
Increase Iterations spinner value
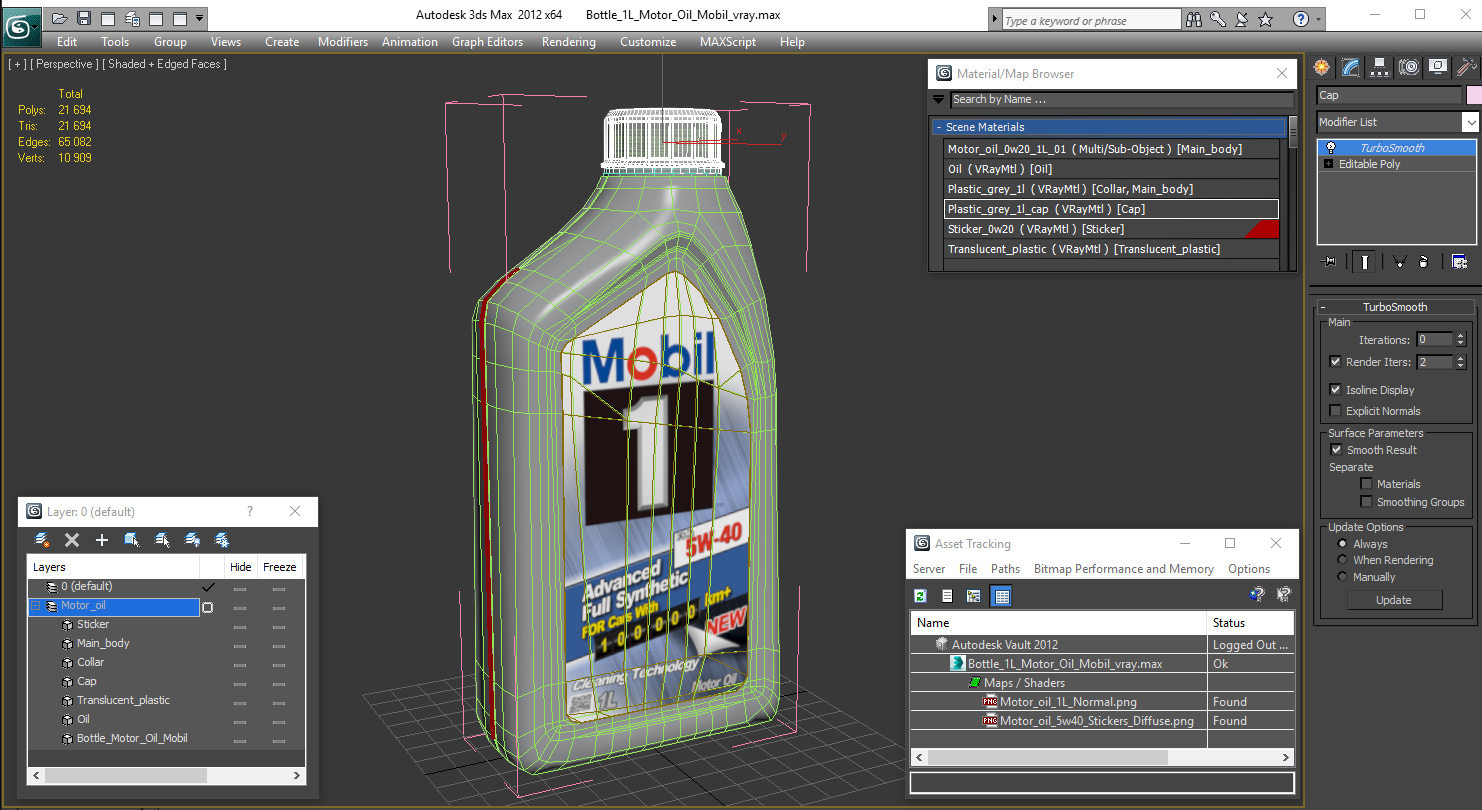[1460, 336]
